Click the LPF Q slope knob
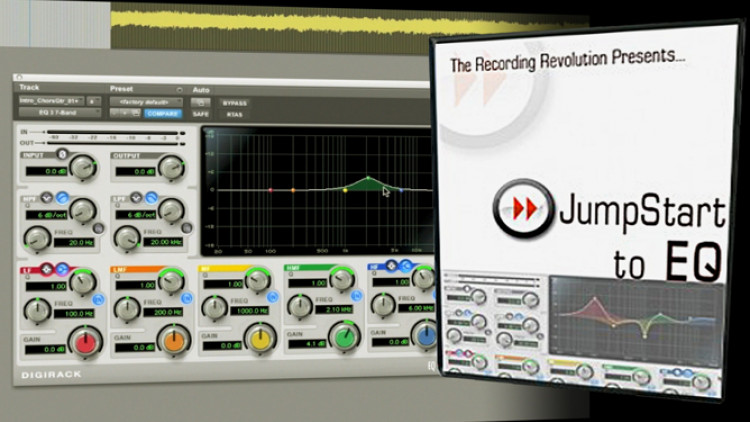Screen dimensions: 750x422 click(x=171, y=211)
